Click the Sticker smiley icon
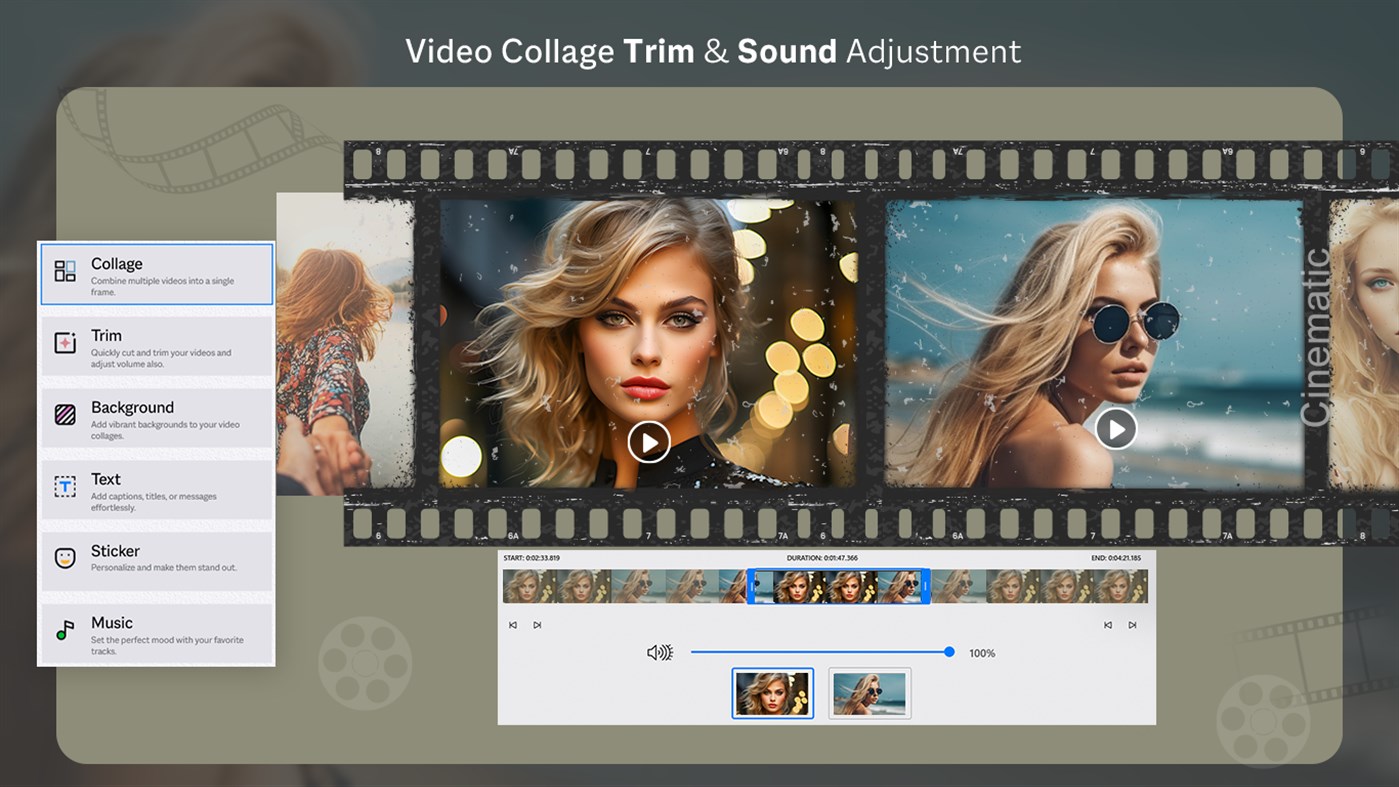Viewport: 1399px width, 787px height. [66, 559]
